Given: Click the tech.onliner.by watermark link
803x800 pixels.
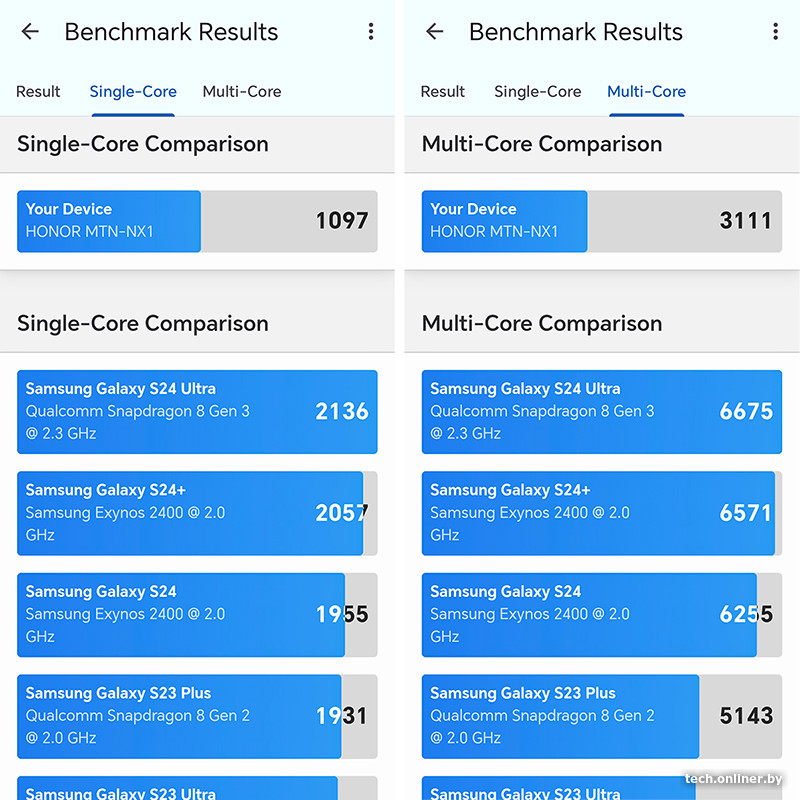Looking at the screenshot, I should (733, 779).
